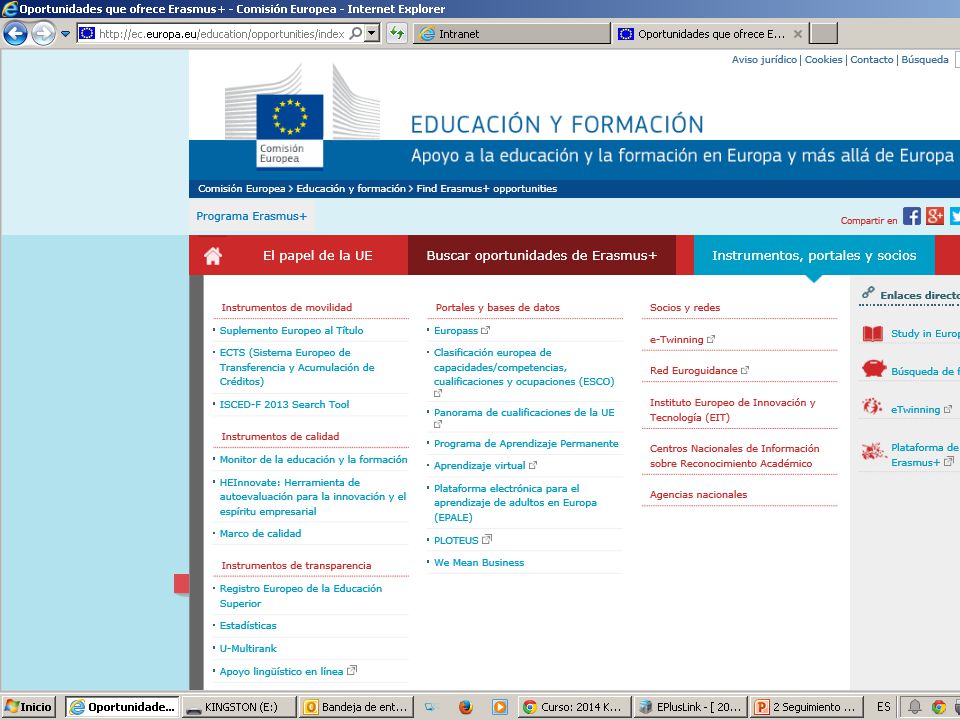Switch to the Intranet tab
Screen dimensions: 960x720
[x=512, y=34]
